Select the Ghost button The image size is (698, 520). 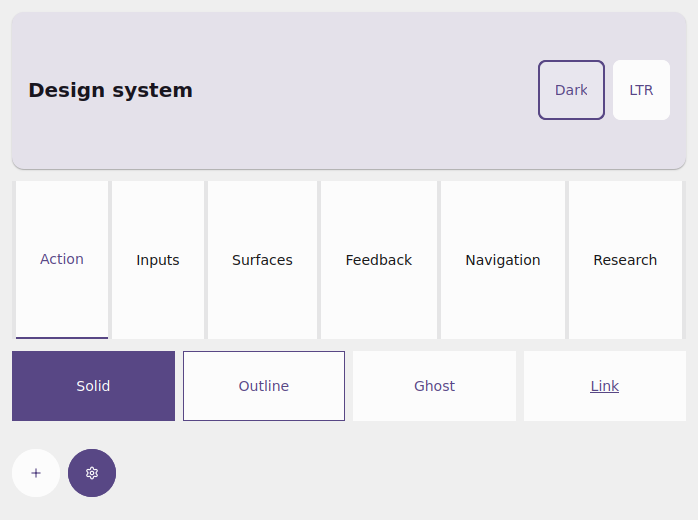(x=434, y=386)
